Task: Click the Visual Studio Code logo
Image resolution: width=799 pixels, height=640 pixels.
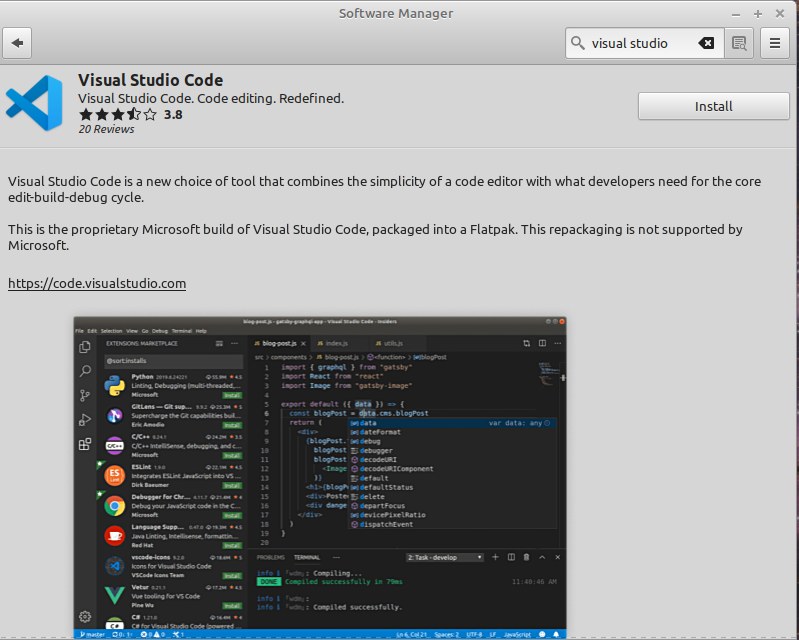Action: tap(34, 103)
